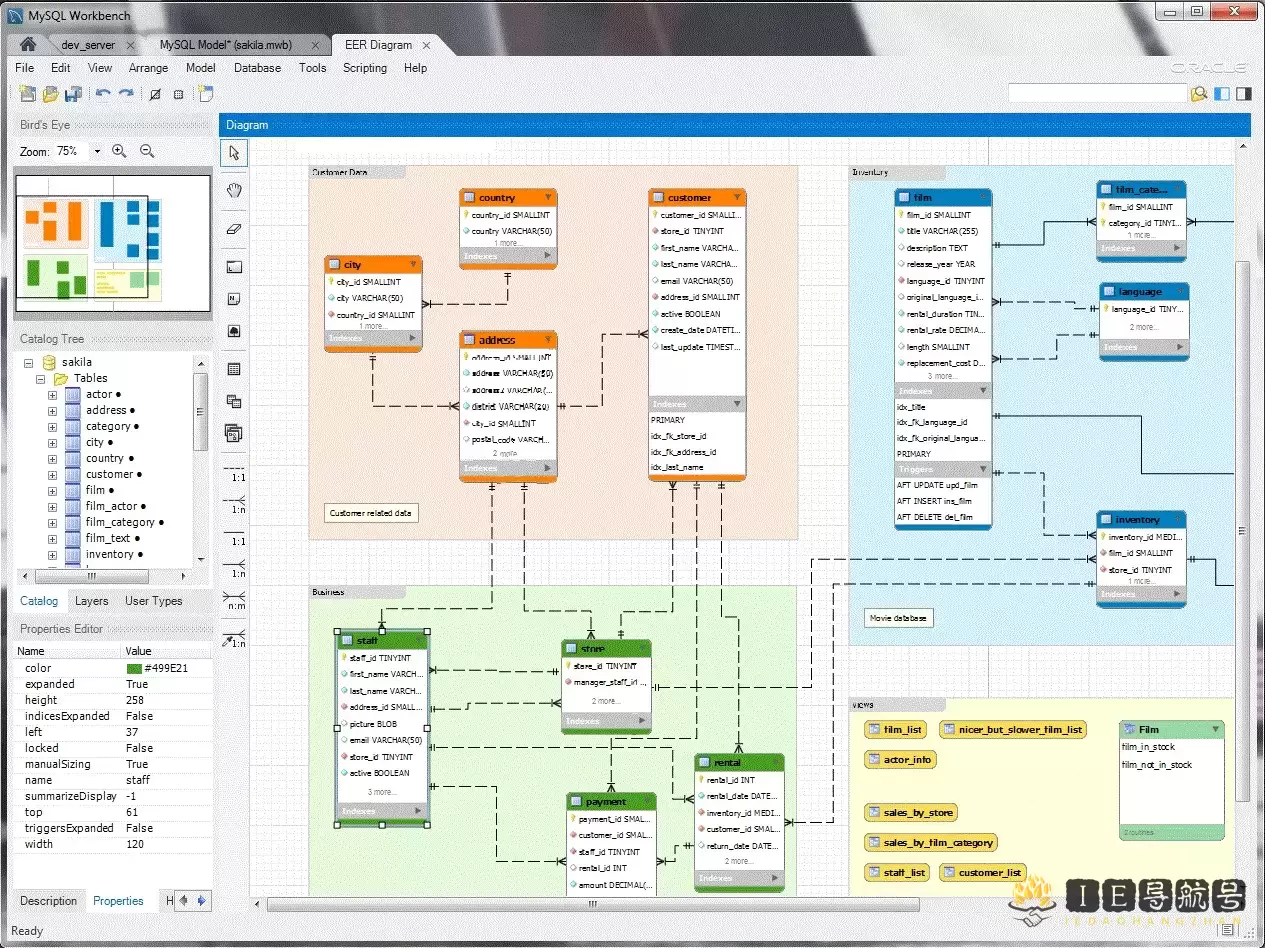Viewport: 1265px width, 948px height.
Task: Switch to the dev_server tab
Action: [x=88, y=45]
